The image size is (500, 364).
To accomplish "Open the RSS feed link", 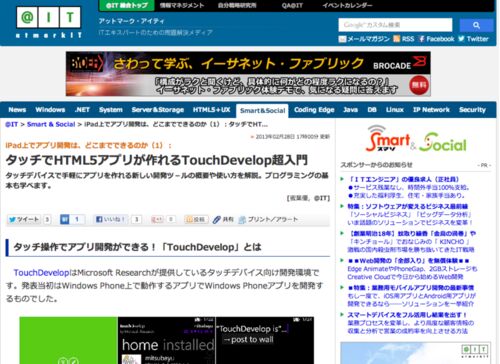I will 404,39.
